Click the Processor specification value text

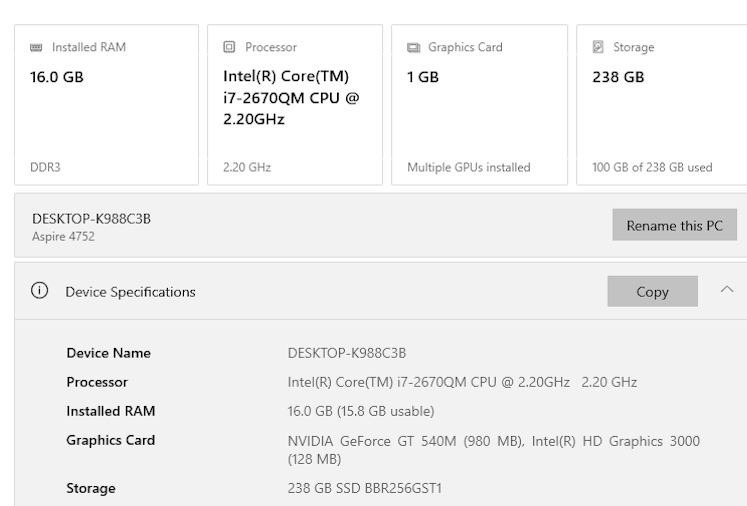pos(462,382)
